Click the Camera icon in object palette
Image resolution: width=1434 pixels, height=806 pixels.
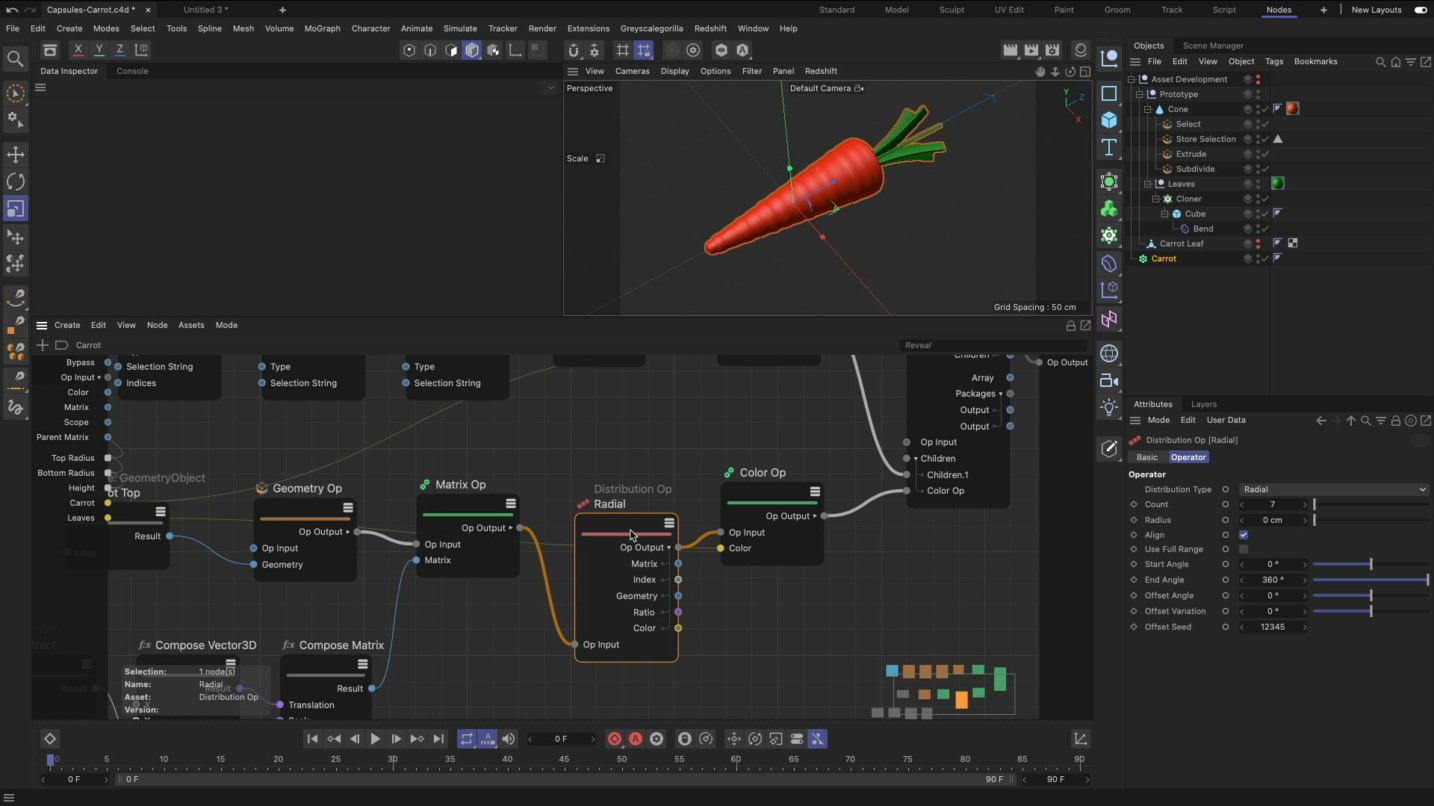pyautogui.click(x=1109, y=381)
